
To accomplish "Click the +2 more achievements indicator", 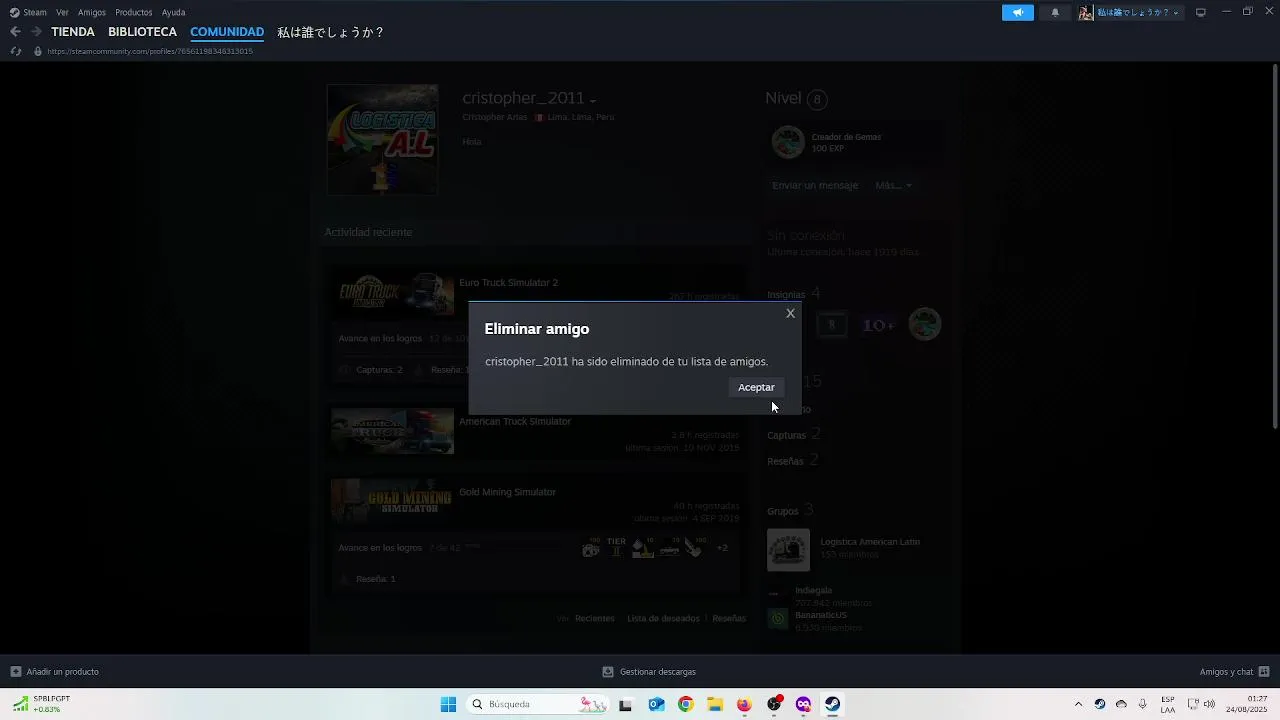I will 722,548.
